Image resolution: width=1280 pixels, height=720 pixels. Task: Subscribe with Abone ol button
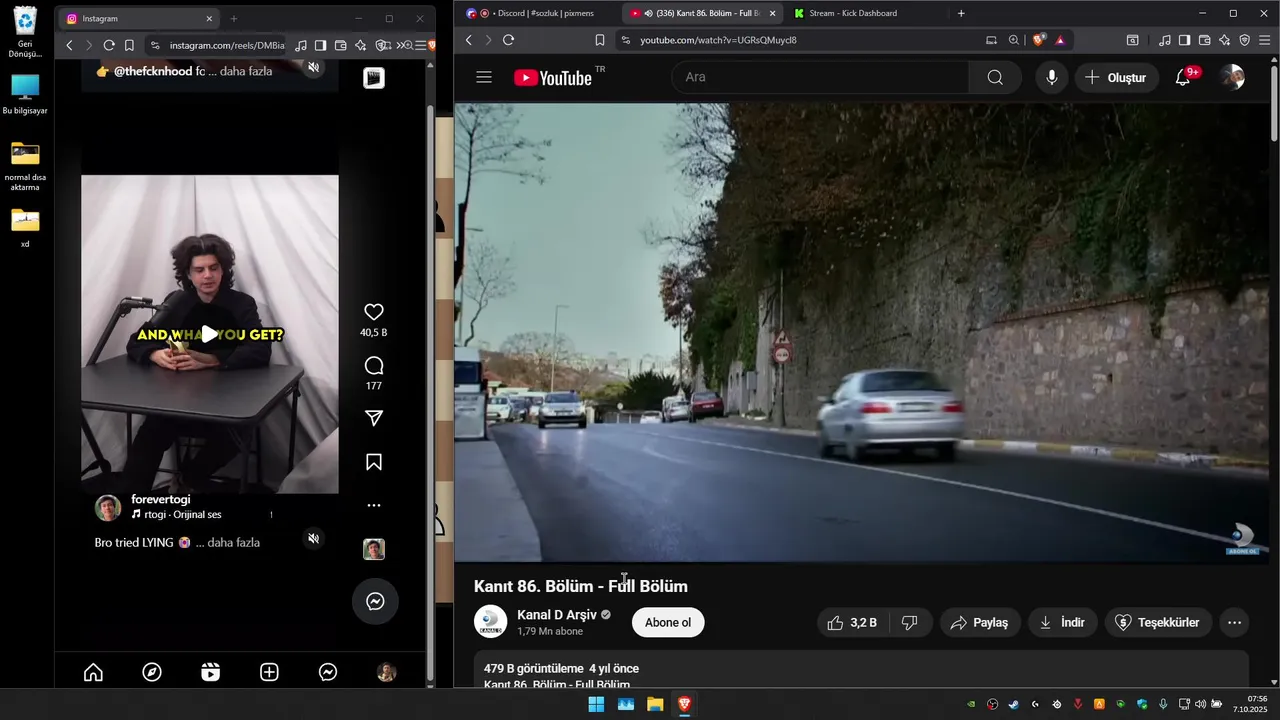[668, 622]
